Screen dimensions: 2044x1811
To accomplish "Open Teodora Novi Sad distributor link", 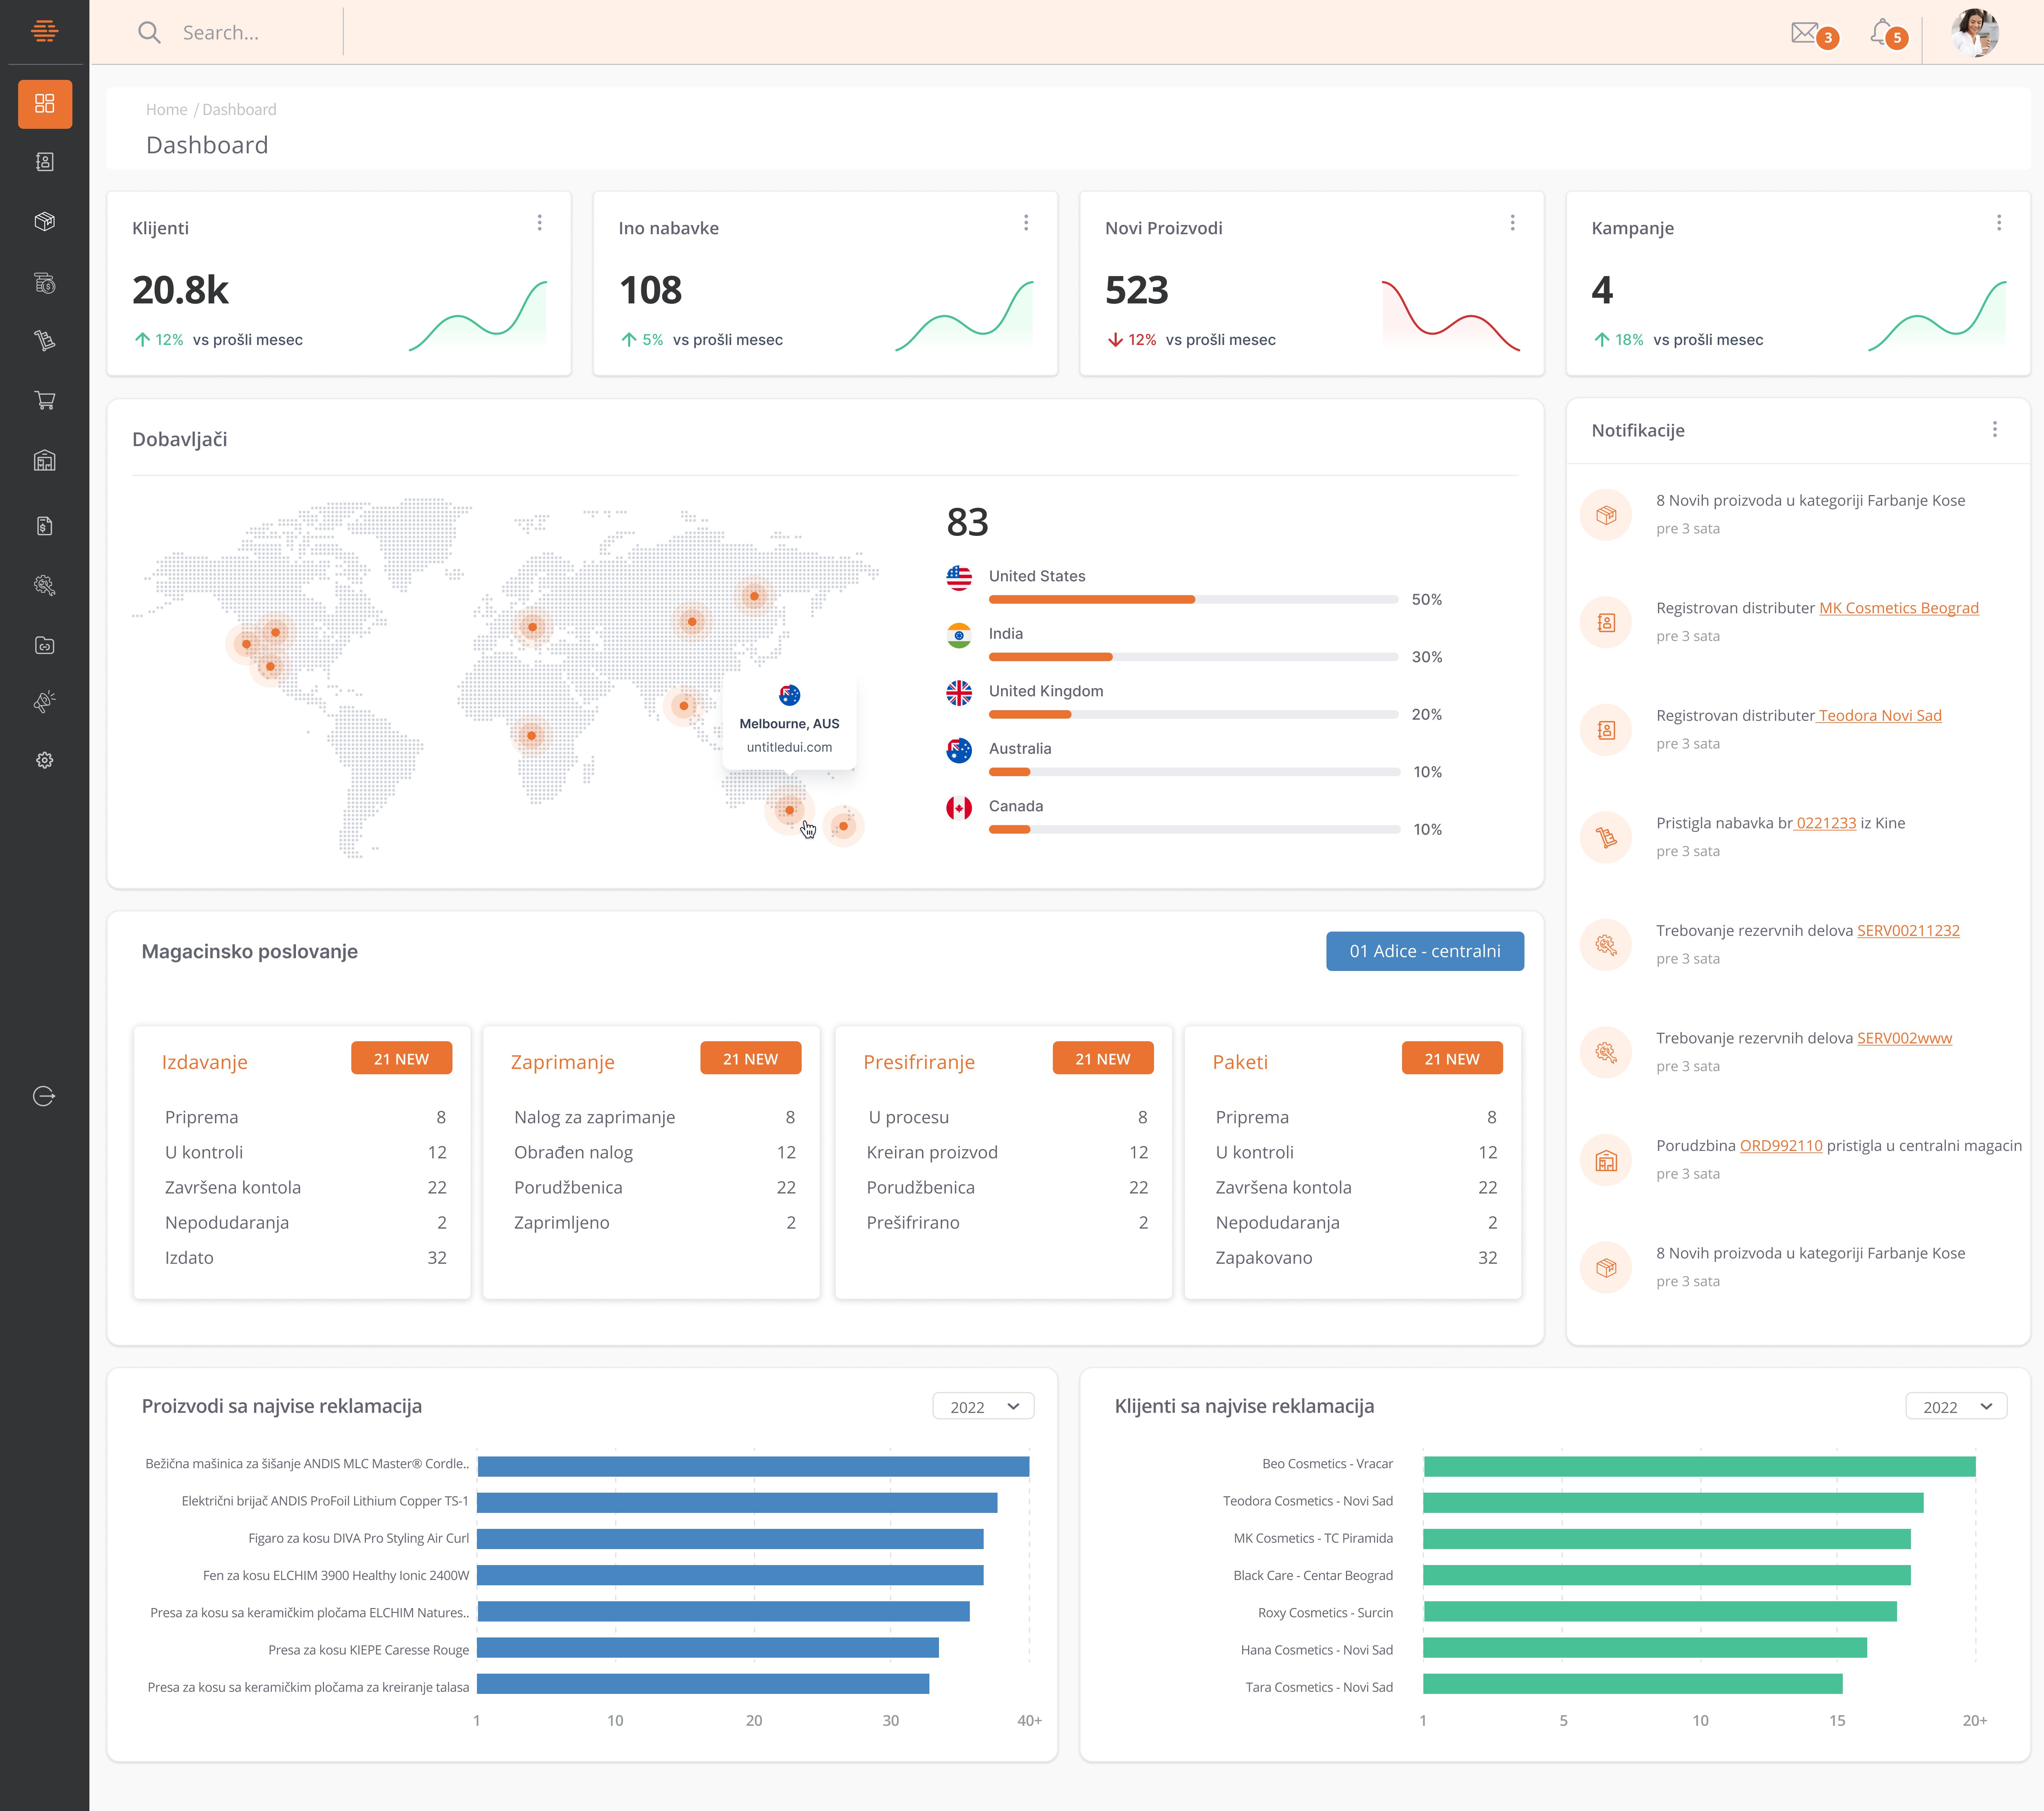I will click(x=1880, y=716).
